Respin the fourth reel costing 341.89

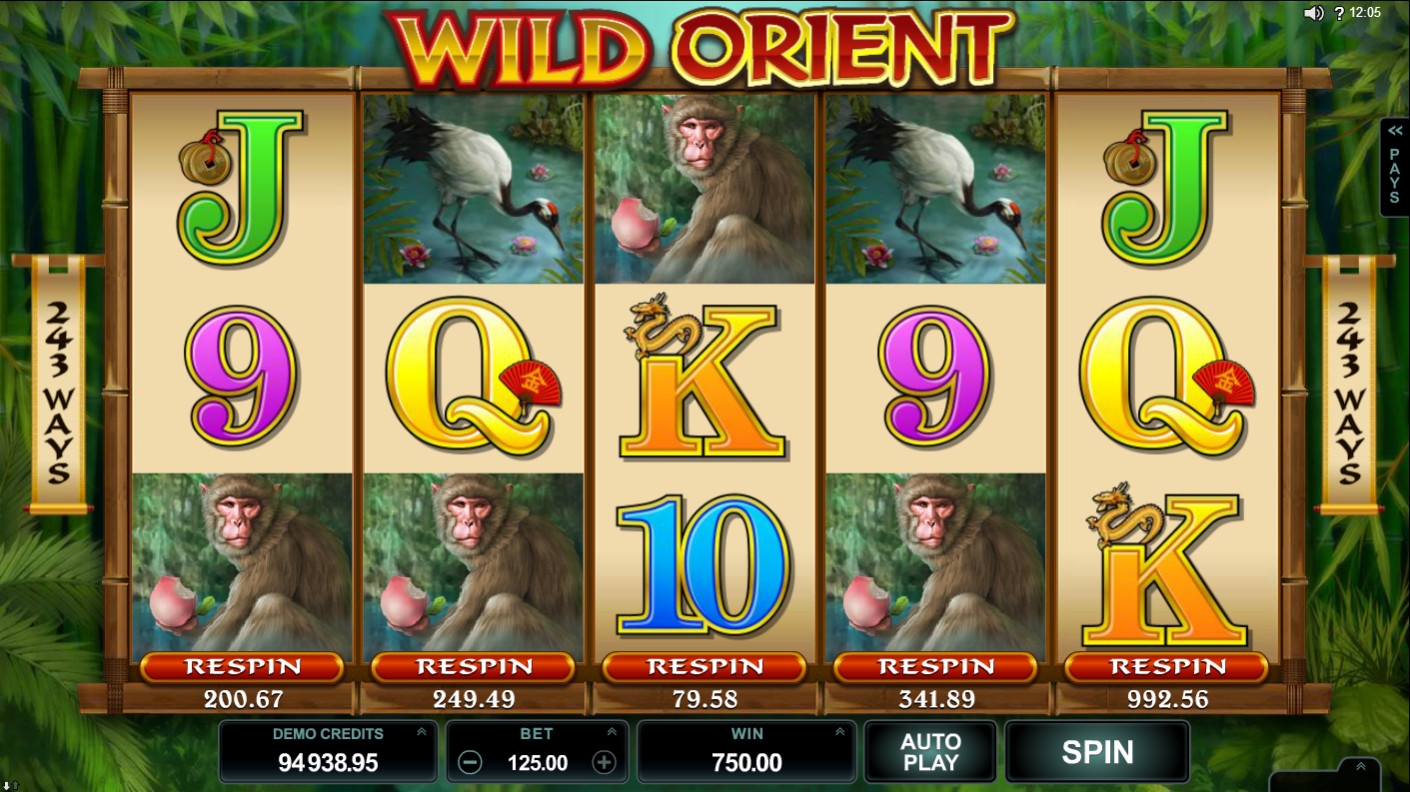point(935,667)
